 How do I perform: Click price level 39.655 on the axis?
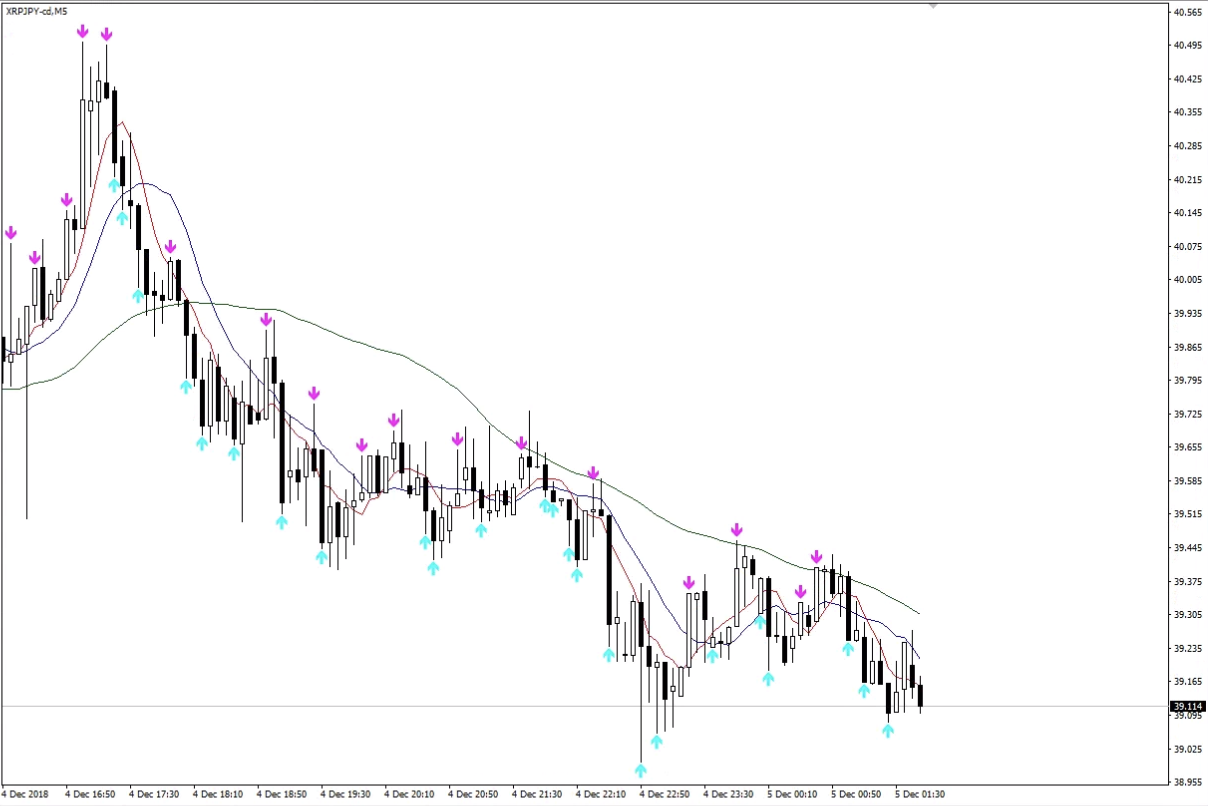[1187, 447]
